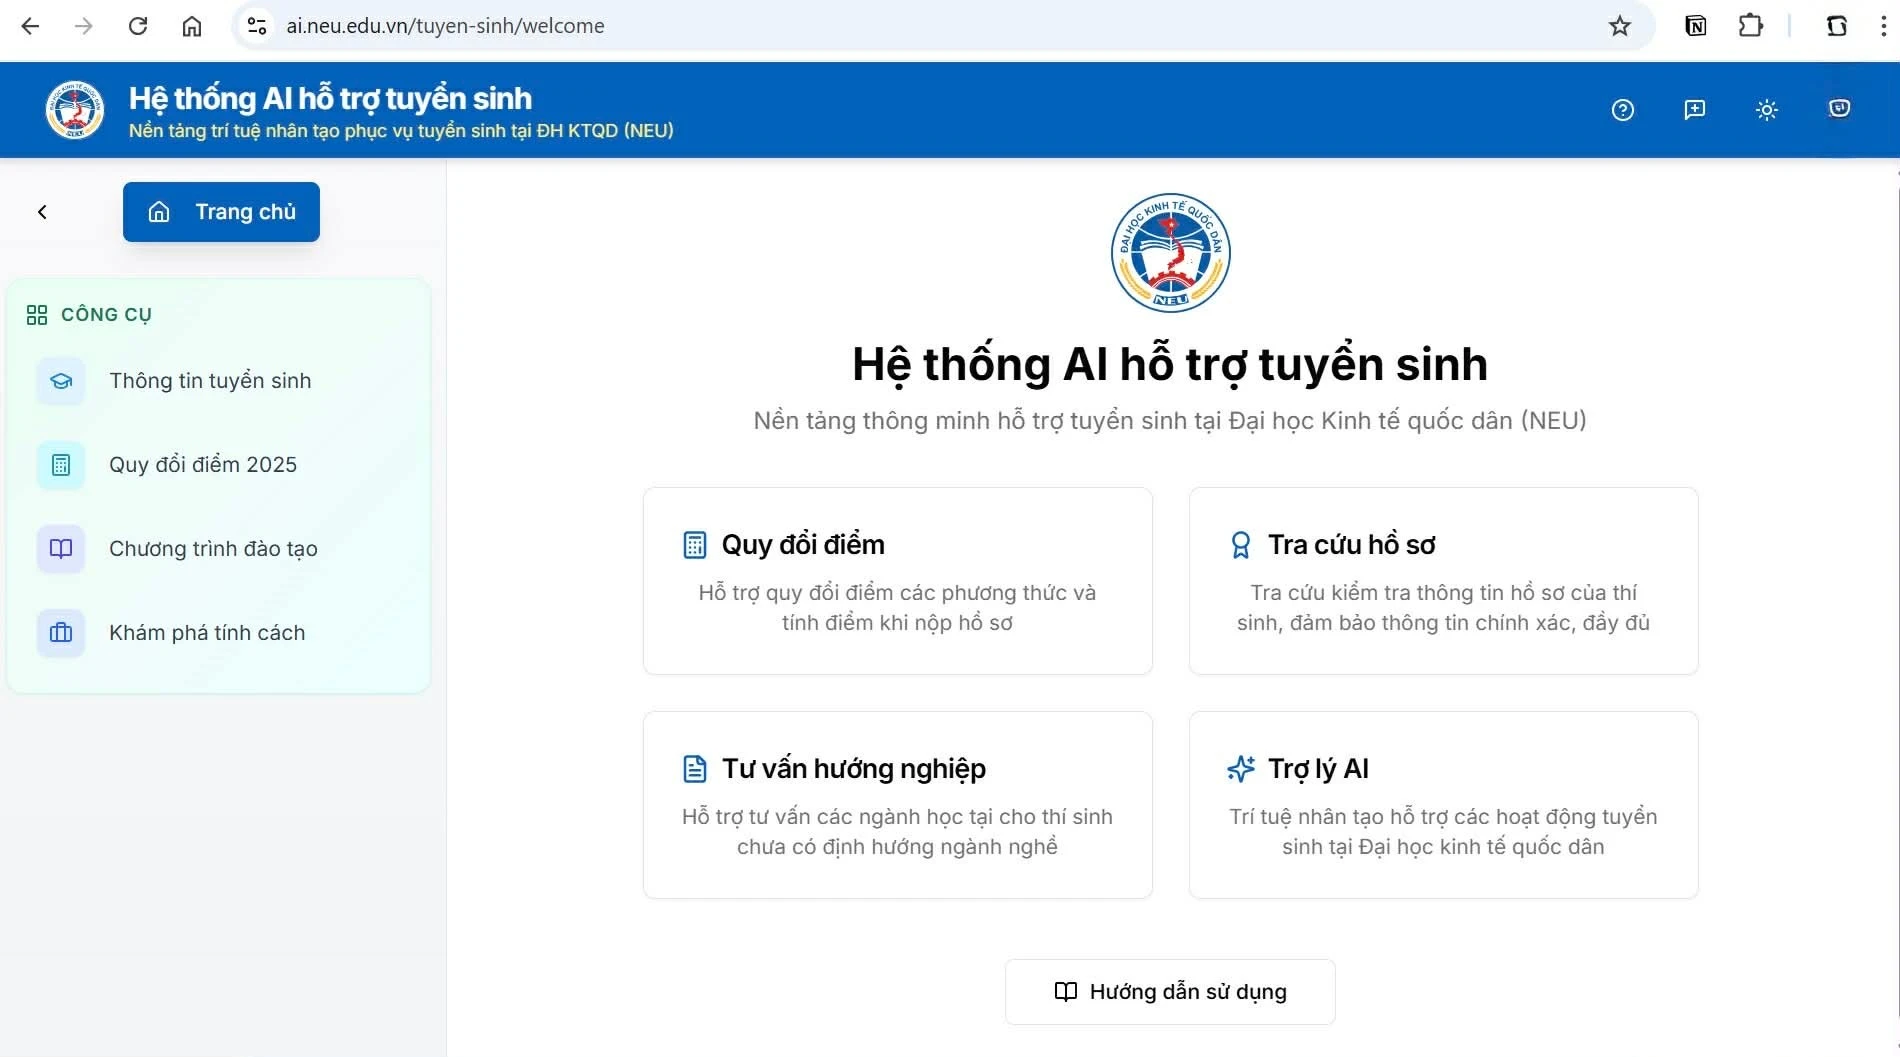1900x1057 pixels.
Task: Click the award ribbon icon on Tra cứu hồ sơ
Action: click(1241, 545)
